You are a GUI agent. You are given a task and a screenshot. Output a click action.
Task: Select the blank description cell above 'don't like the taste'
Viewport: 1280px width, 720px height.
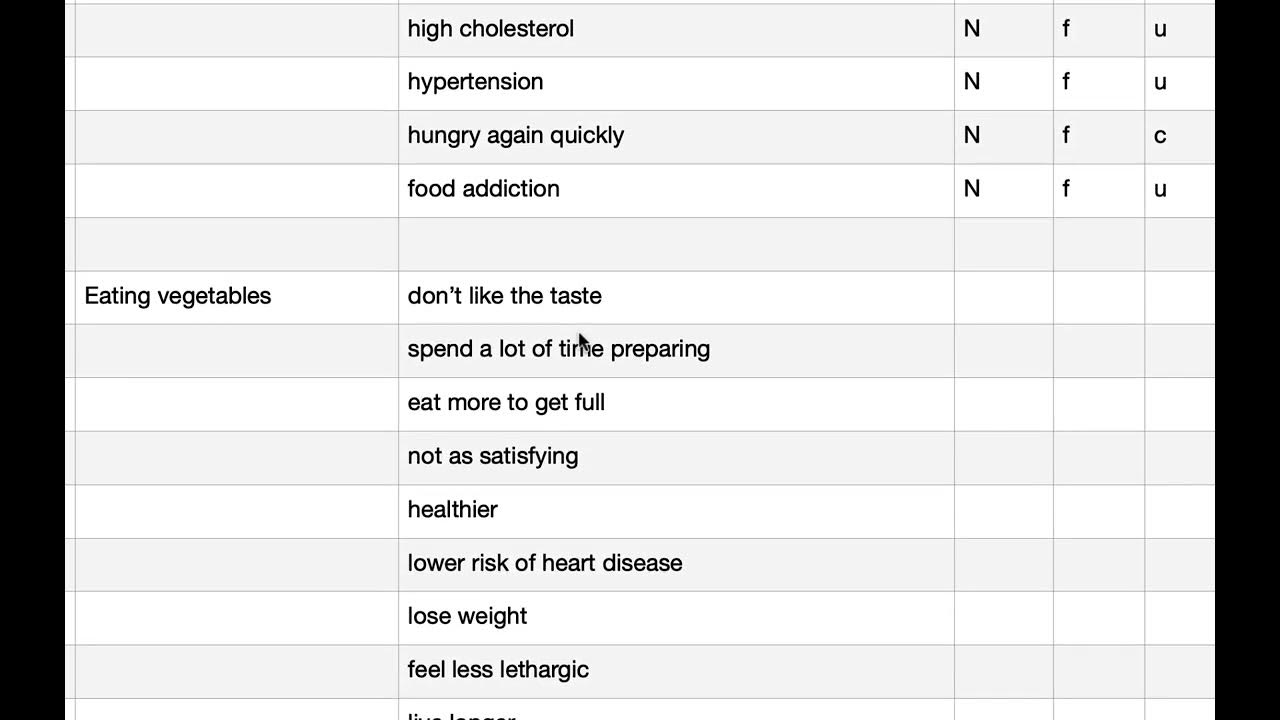click(675, 243)
